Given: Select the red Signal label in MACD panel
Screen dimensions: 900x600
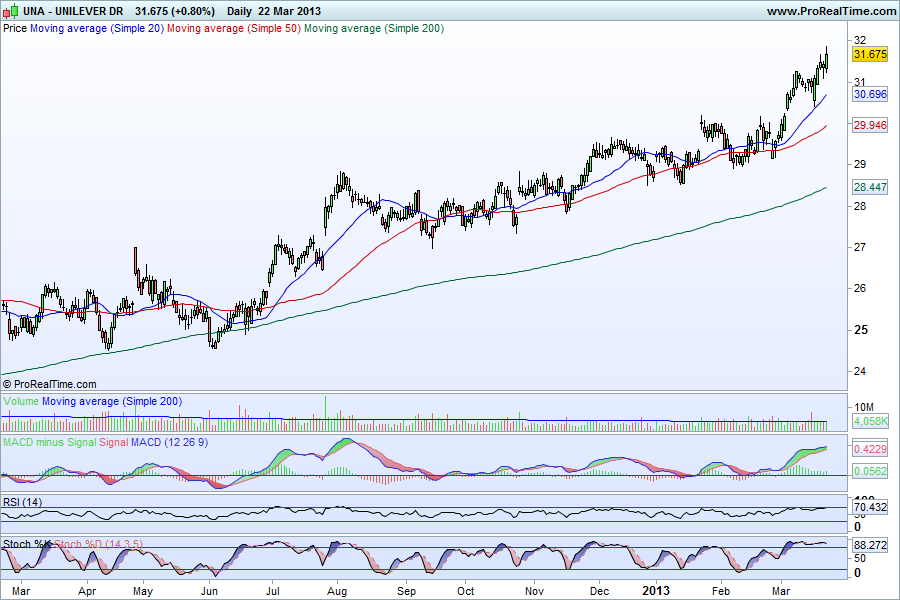Looking at the screenshot, I should coord(114,443).
